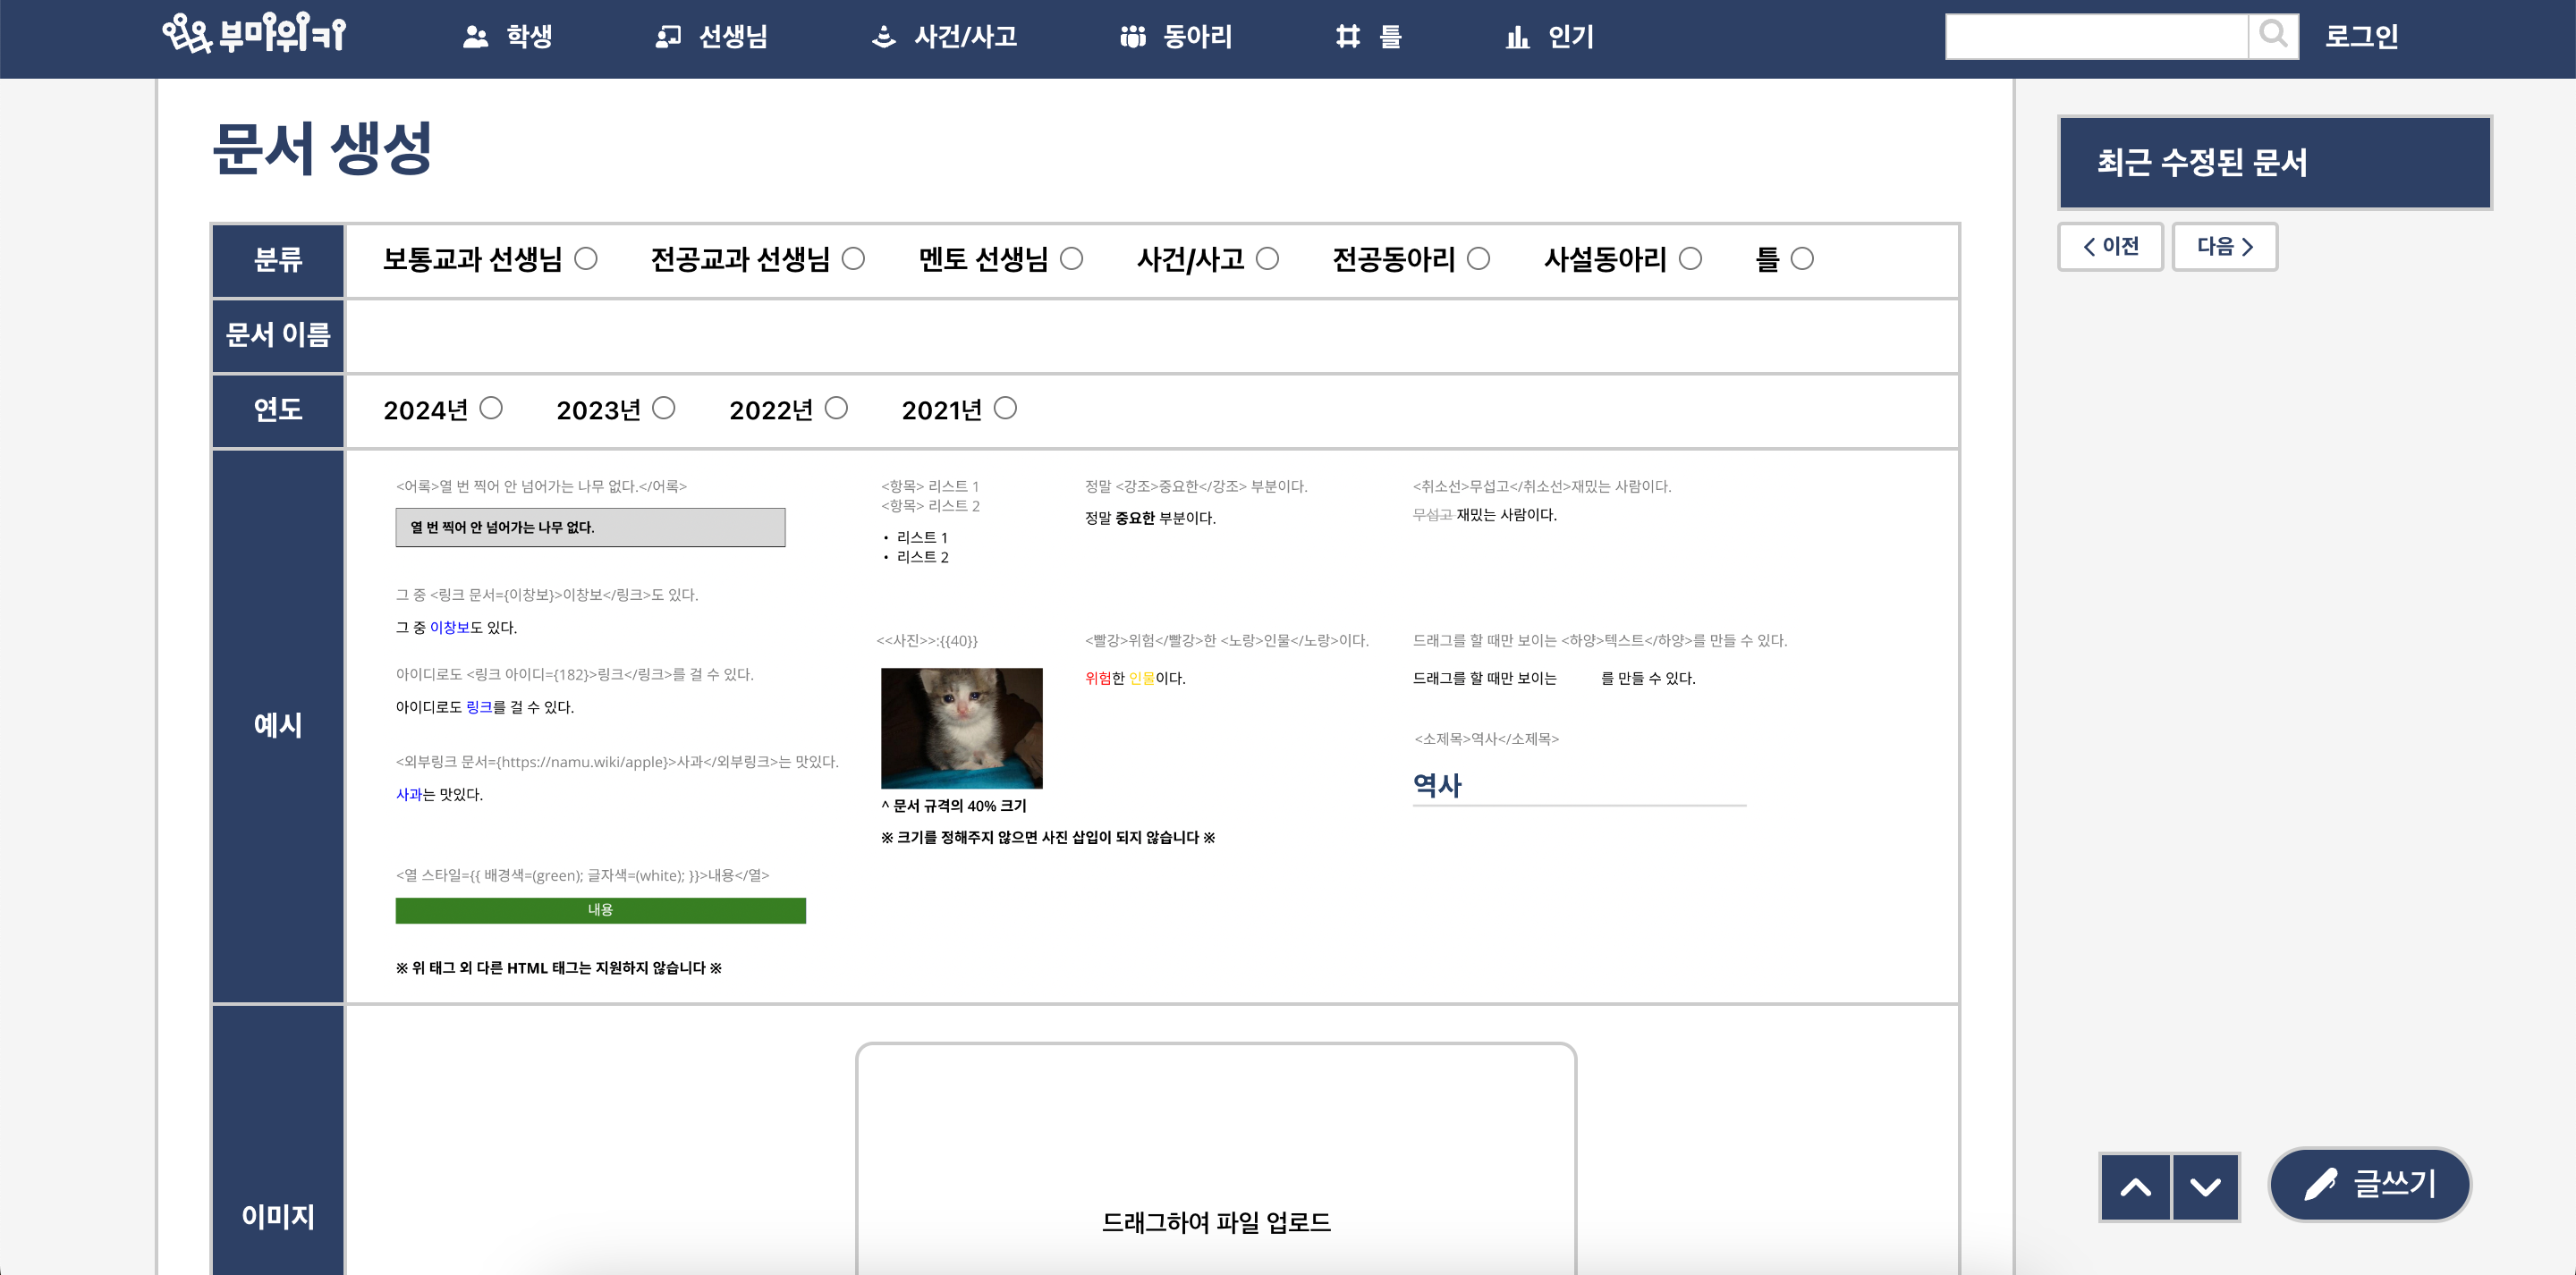Click the strikethrough 무섭고 example text
The height and width of the screenshot is (1275, 2576).
[x=1432, y=515]
